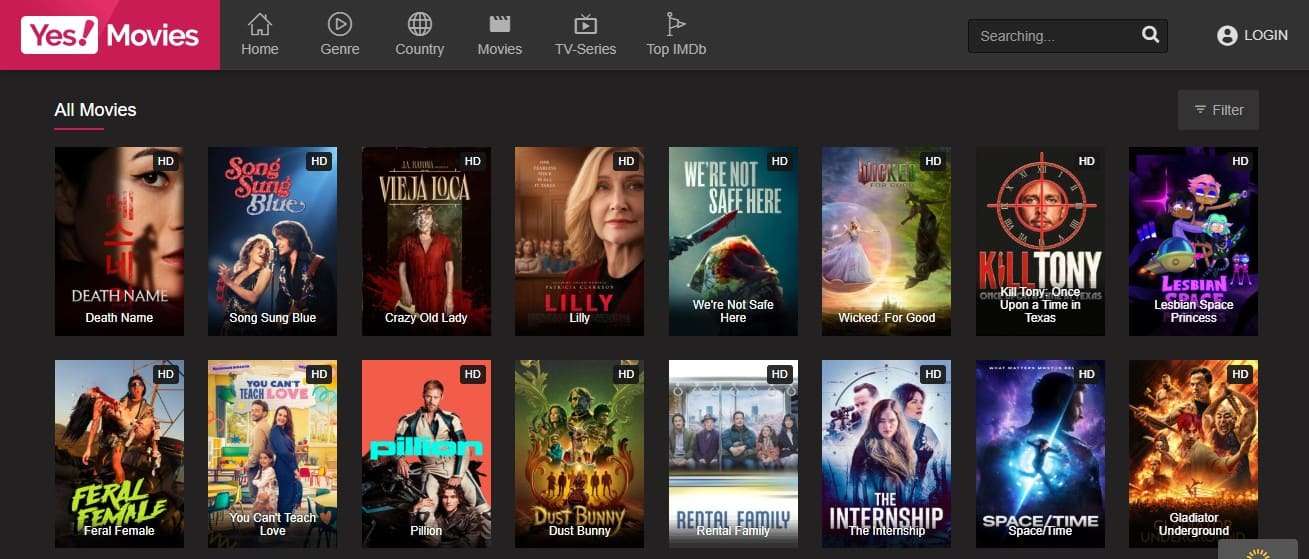Click the HD badge on Lesbian Space Princess

[x=1240, y=161]
